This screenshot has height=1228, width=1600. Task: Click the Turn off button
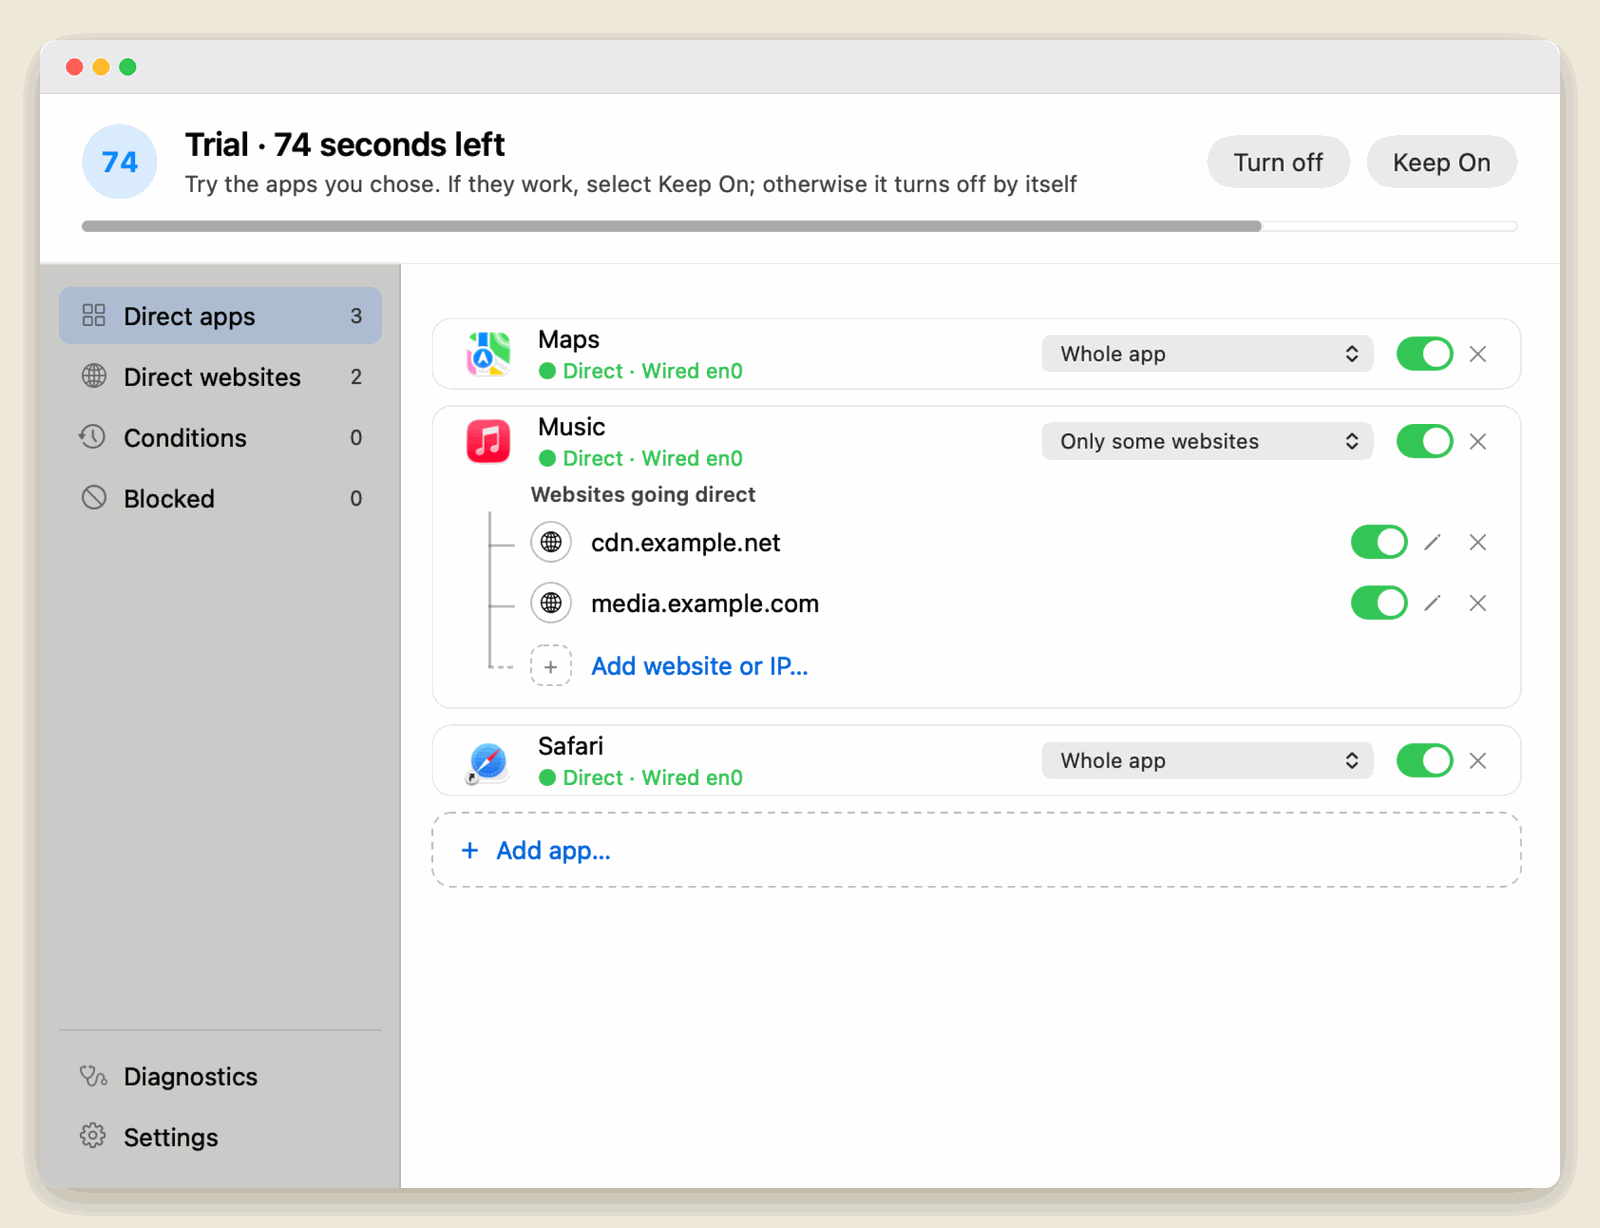1278,162
